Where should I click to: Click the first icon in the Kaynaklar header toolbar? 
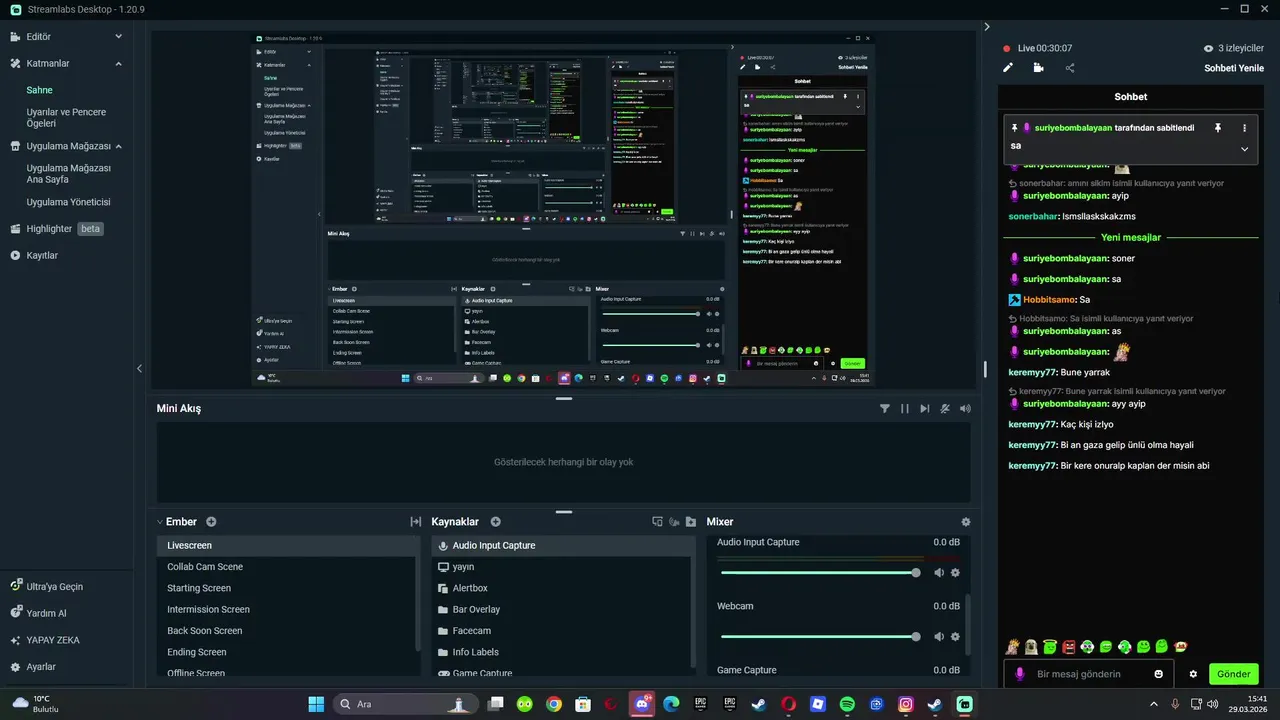coord(657,522)
